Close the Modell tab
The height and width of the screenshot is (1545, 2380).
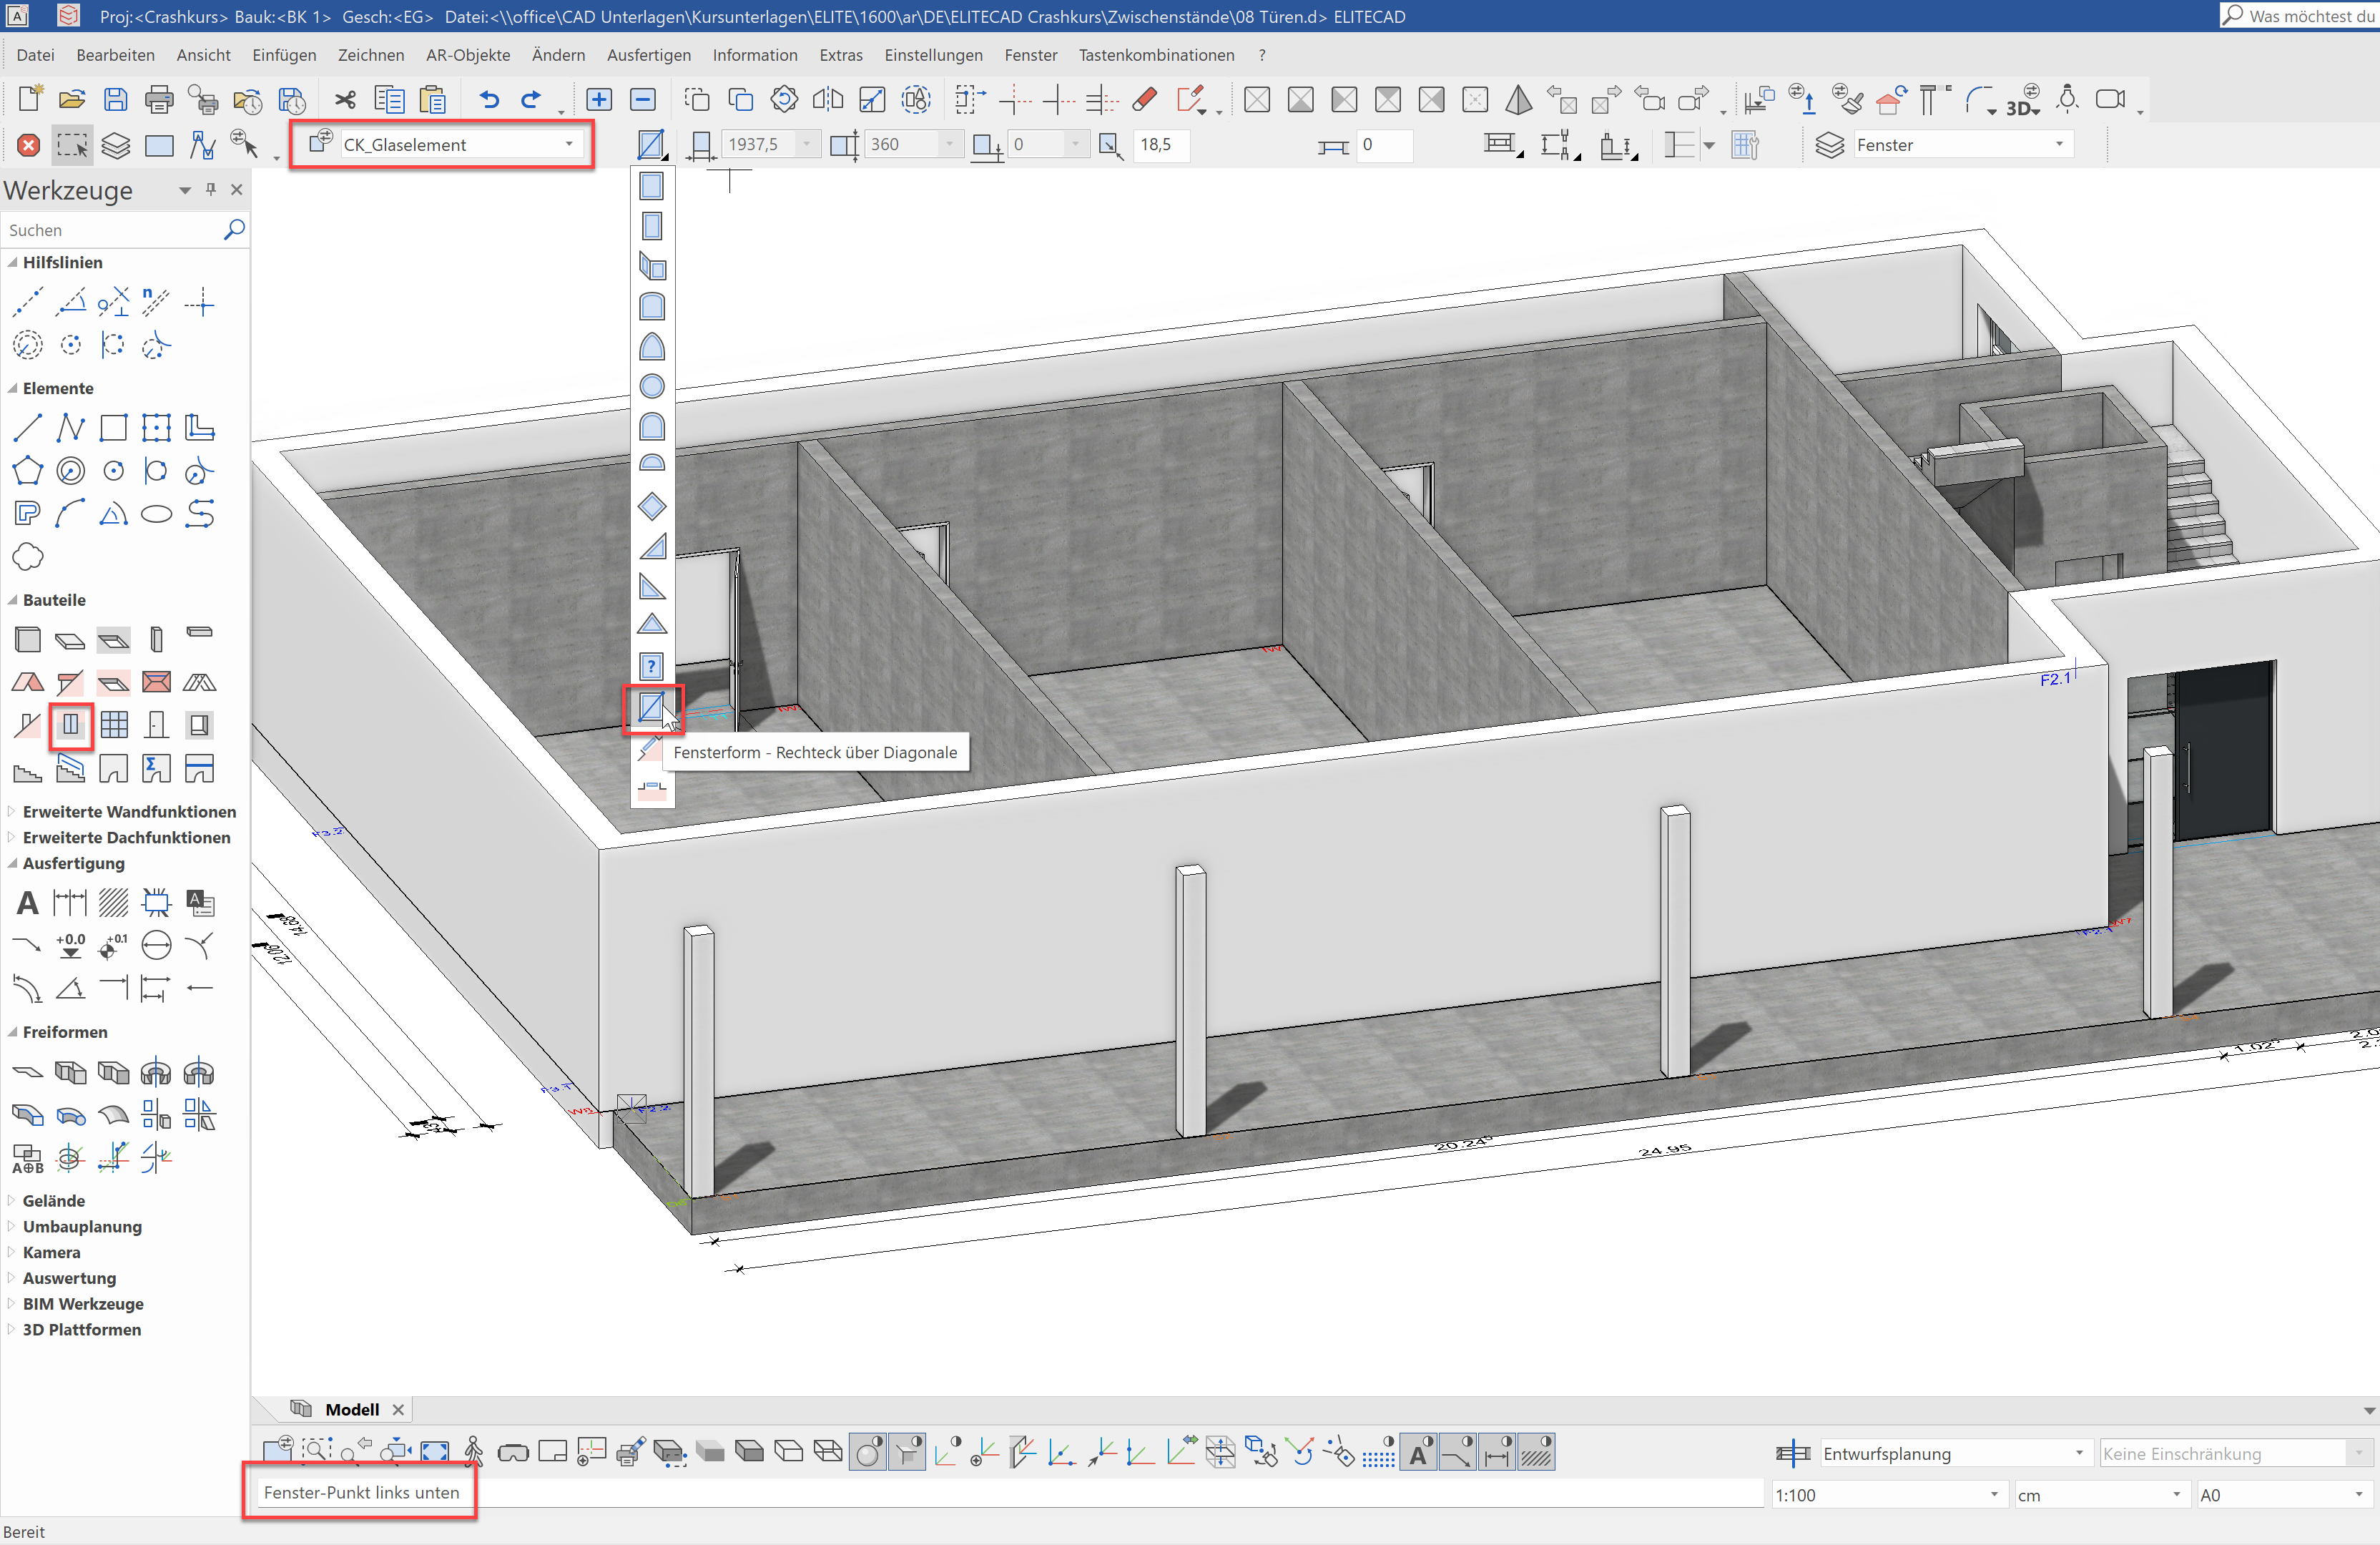[398, 1409]
